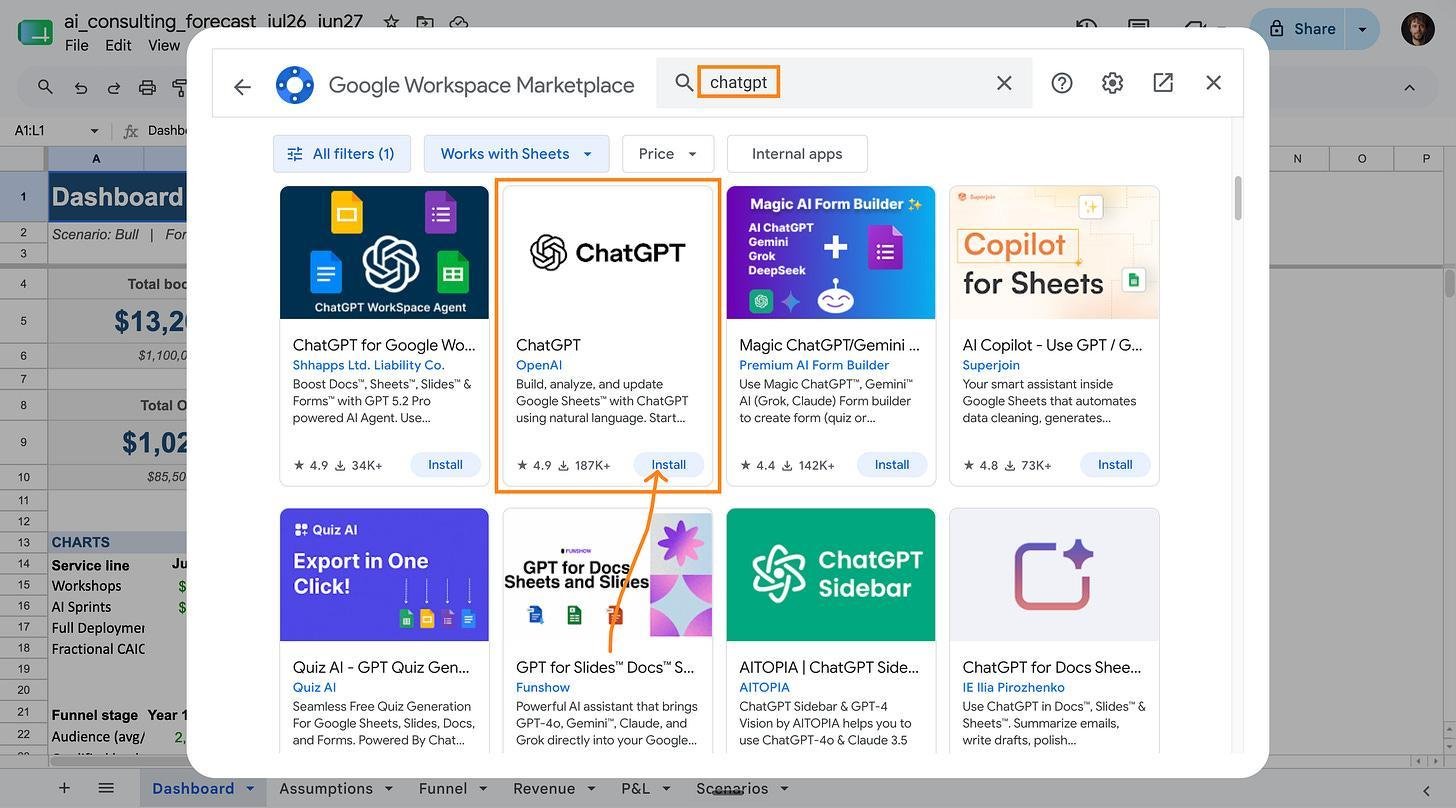Open Marketplace in a new window
Image resolution: width=1456 pixels, height=808 pixels.
[x=1163, y=82]
